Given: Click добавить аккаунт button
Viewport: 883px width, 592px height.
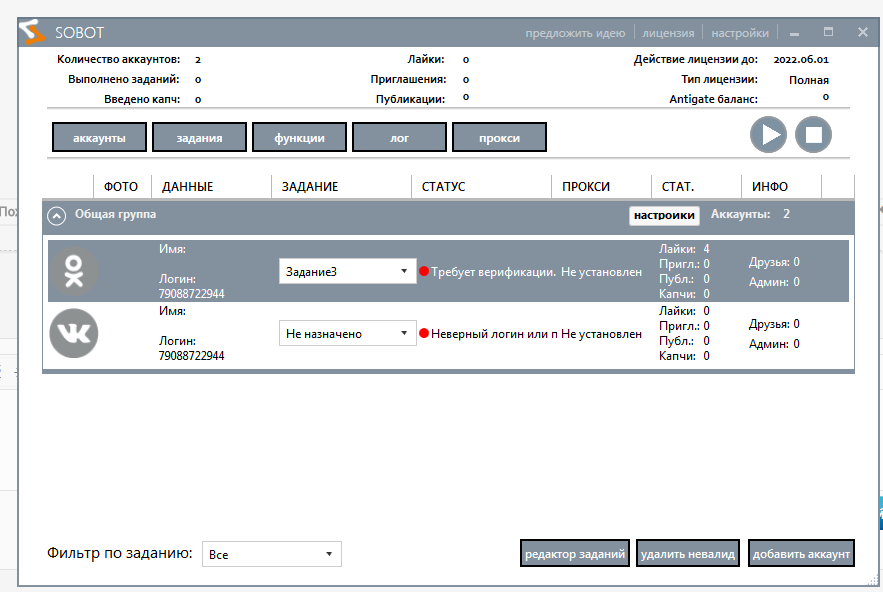Looking at the screenshot, I should point(801,554).
